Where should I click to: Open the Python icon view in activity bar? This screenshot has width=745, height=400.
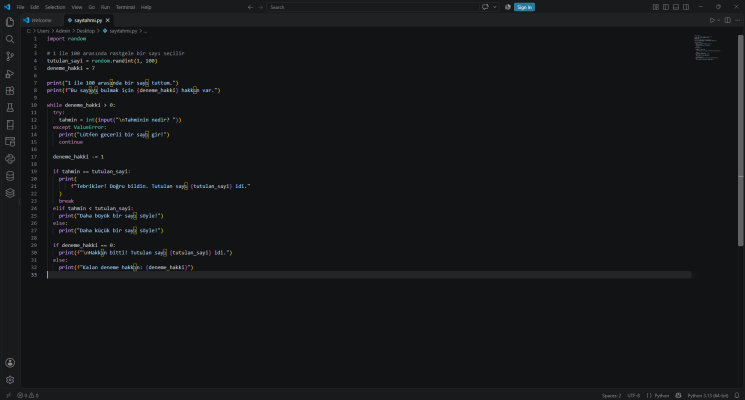click(x=10, y=159)
